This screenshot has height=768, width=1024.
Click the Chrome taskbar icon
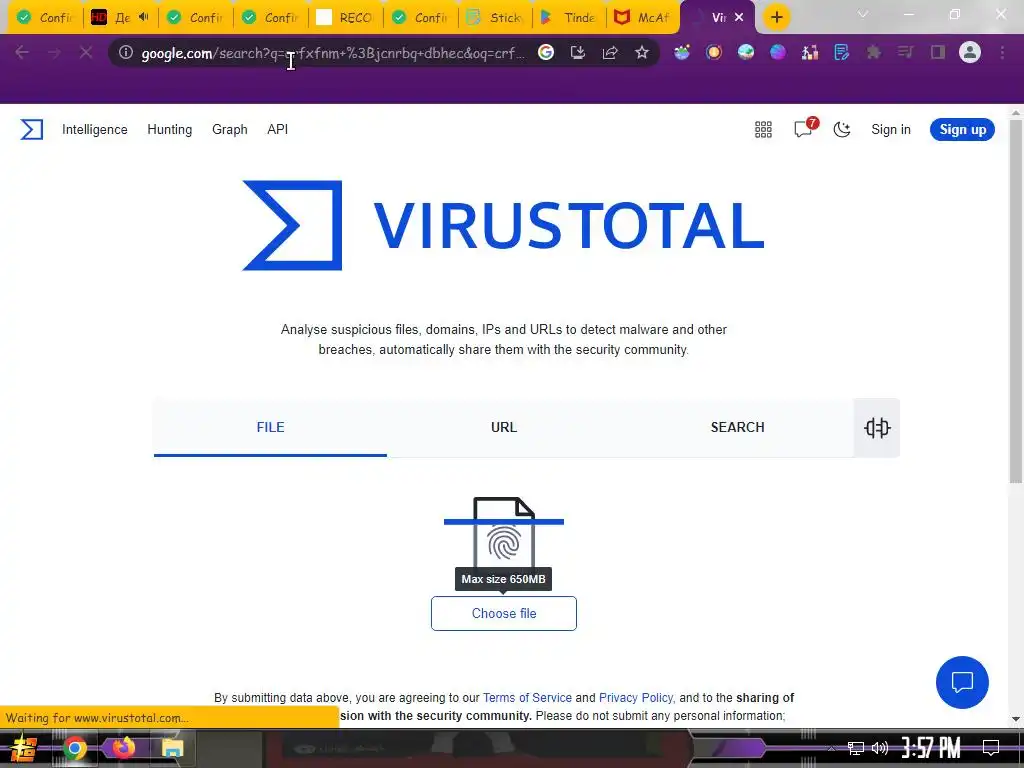click(x=74, y=748)
